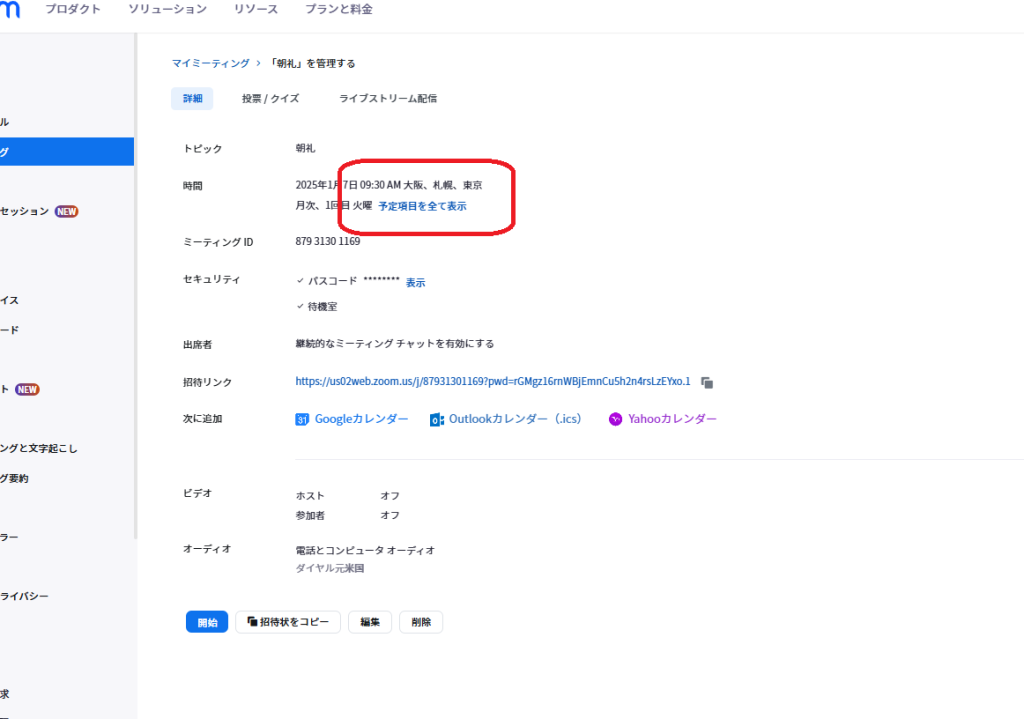Image resolution: width=1024 pixels, height=719 pixels.
Task: Click the Outlook calendar icon
Action: point(437,420)
